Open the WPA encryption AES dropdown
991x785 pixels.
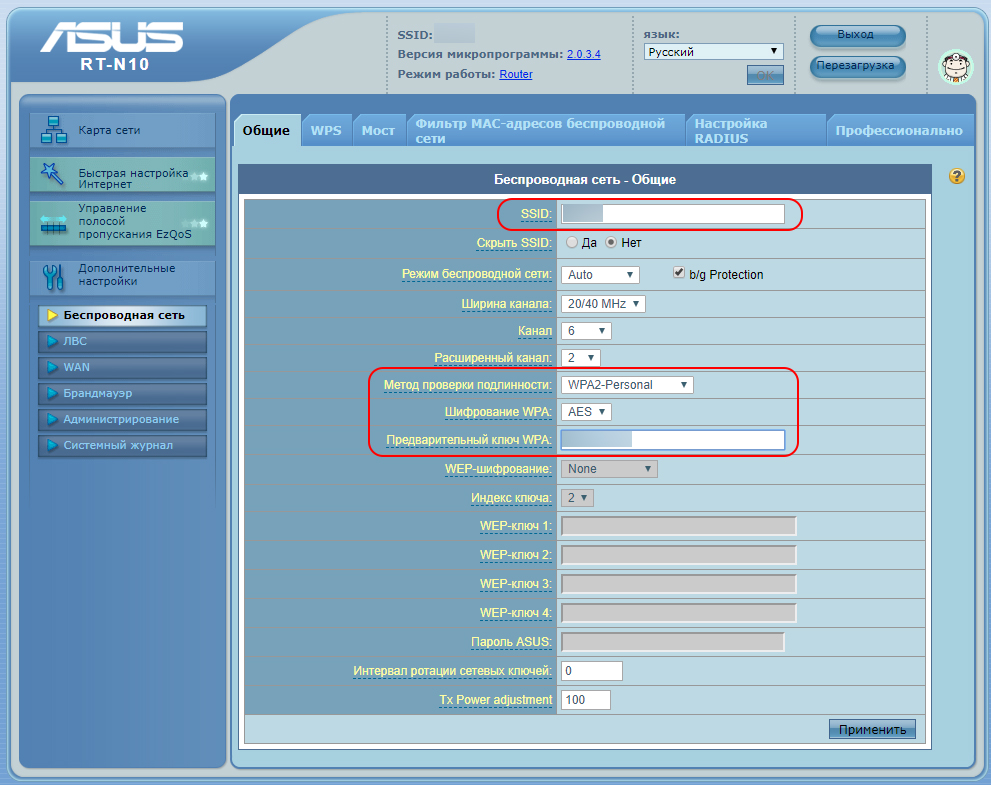(586, 412)
